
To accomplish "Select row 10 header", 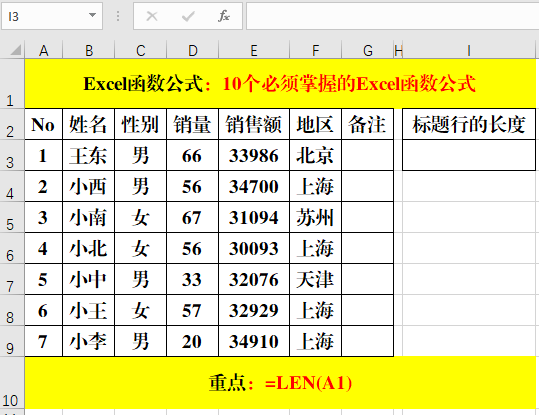I will [x=12, y=383].
